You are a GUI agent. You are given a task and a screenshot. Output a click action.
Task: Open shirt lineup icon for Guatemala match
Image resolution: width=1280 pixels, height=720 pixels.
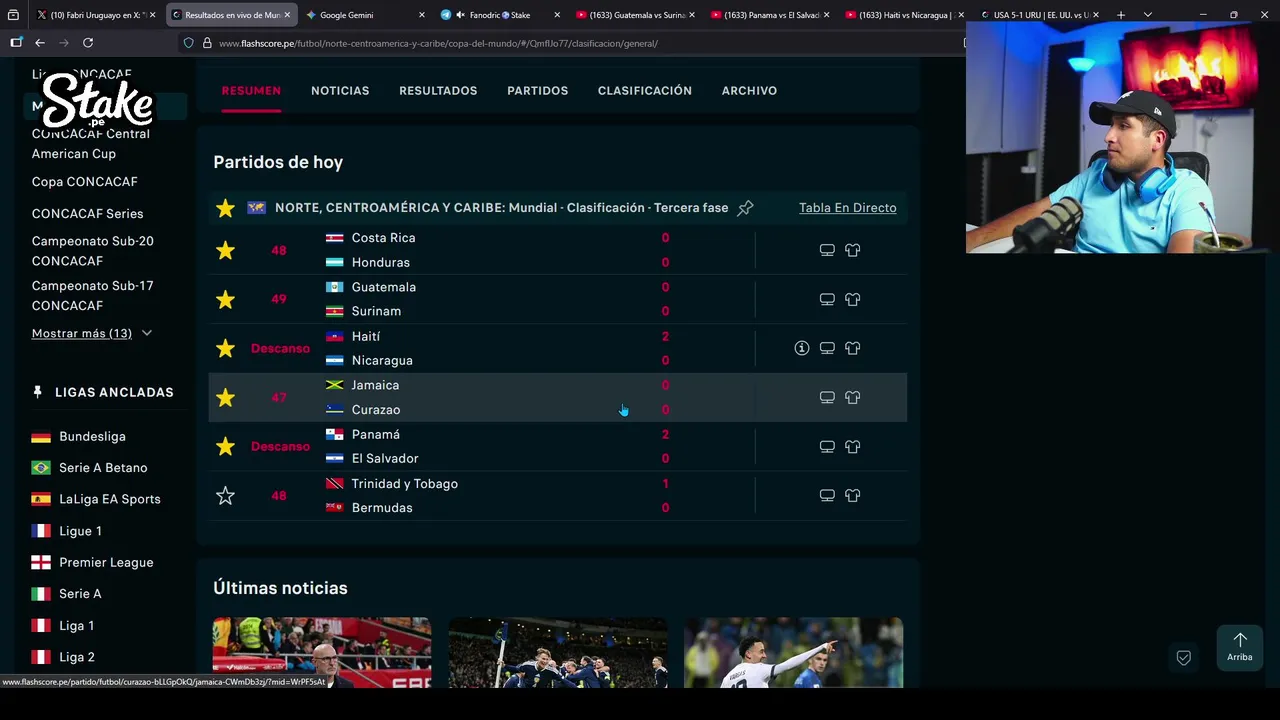point(852,299)
